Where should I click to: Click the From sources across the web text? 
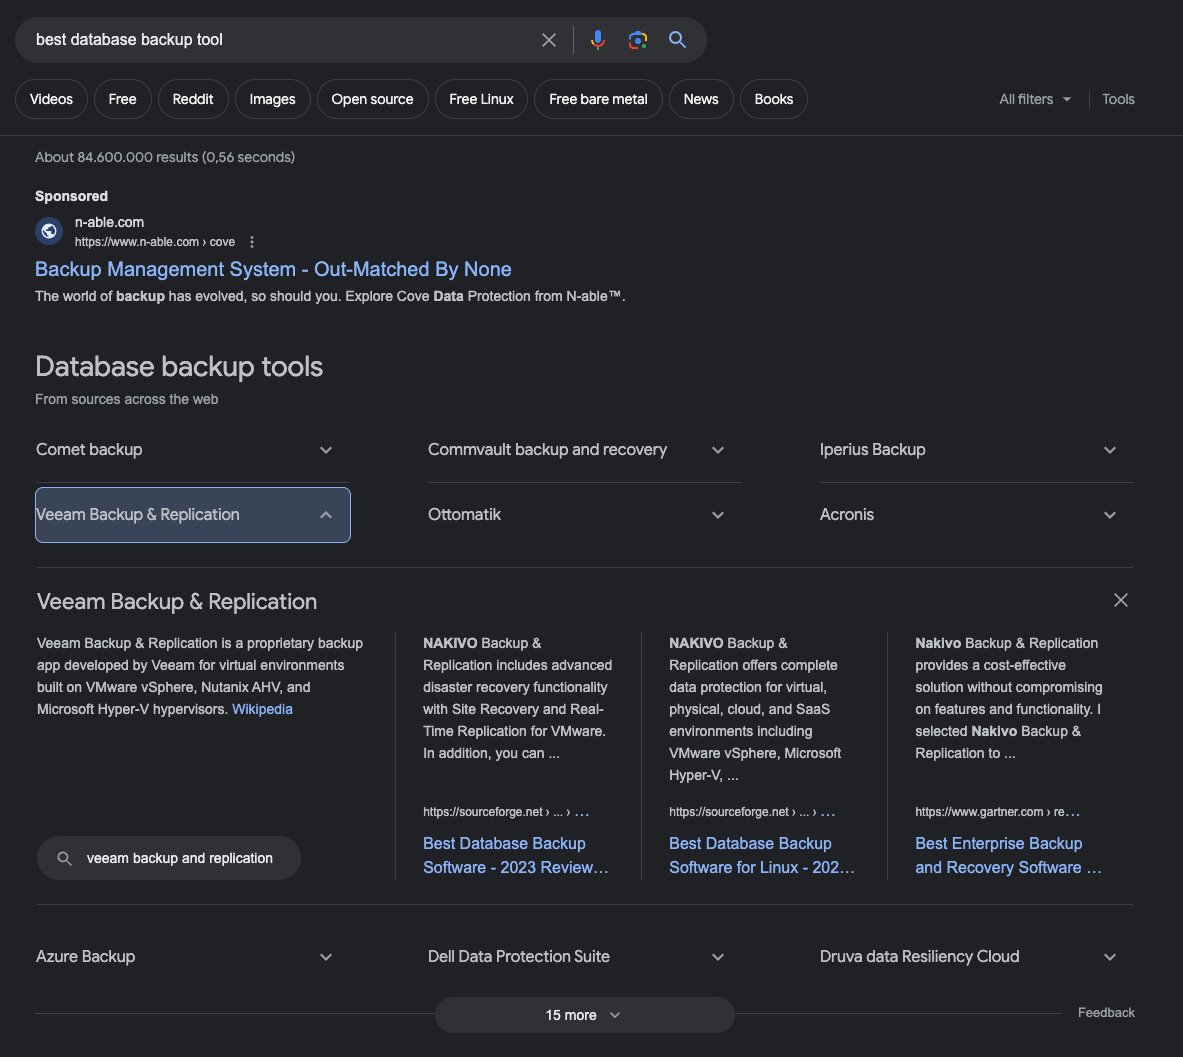click(x=127, y=399)
